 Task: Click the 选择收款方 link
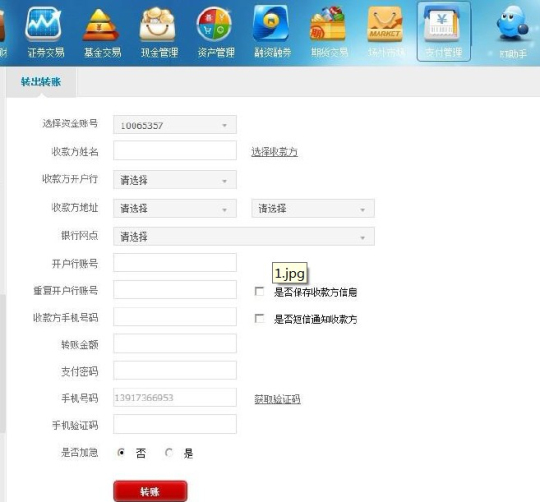(x=274, y=152)
